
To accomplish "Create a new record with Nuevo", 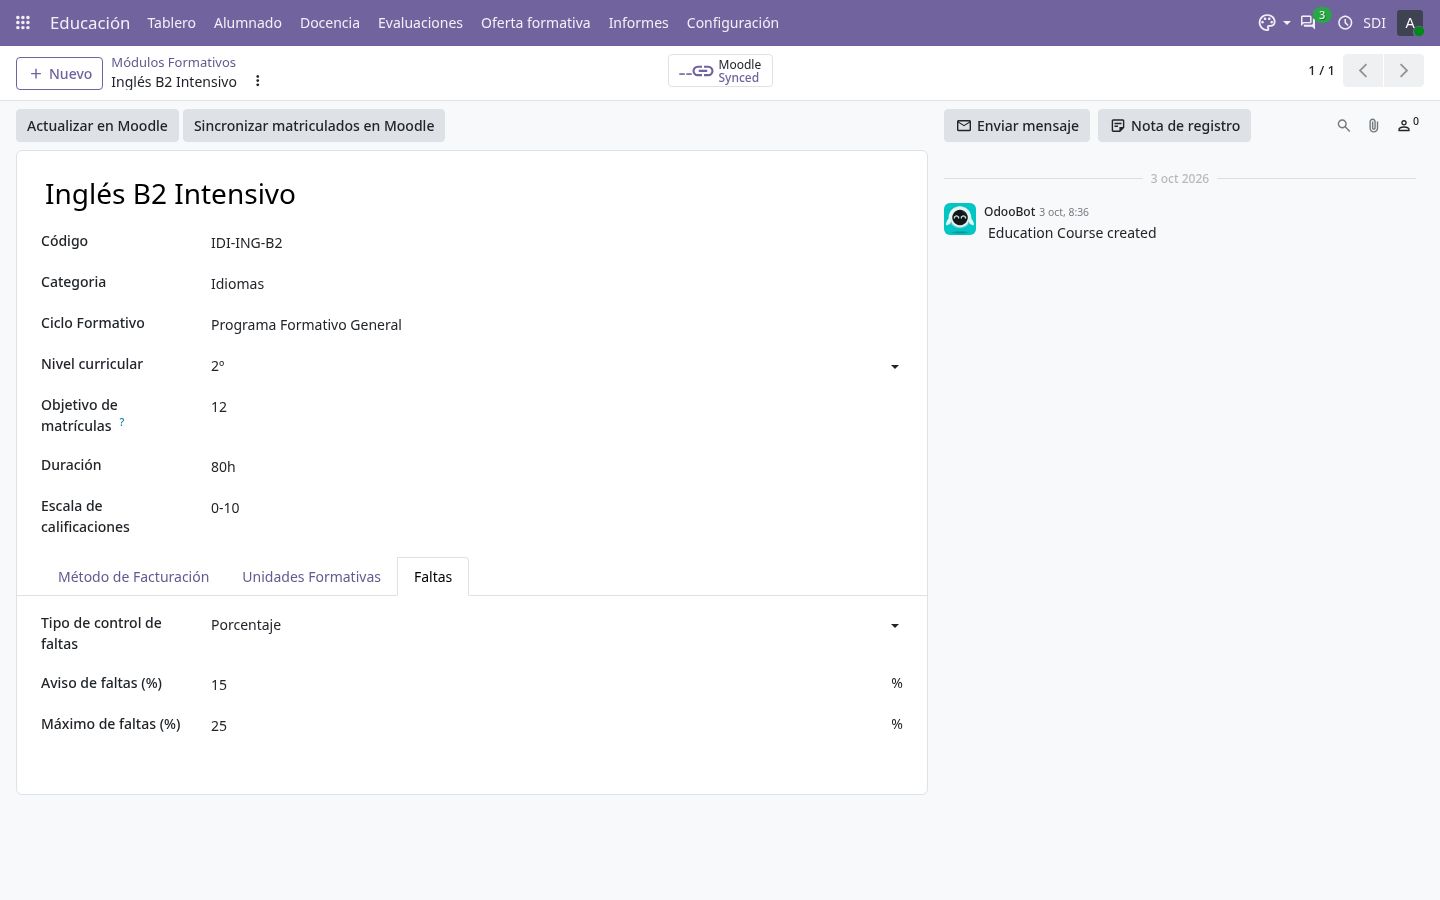I will pos(60,74).
